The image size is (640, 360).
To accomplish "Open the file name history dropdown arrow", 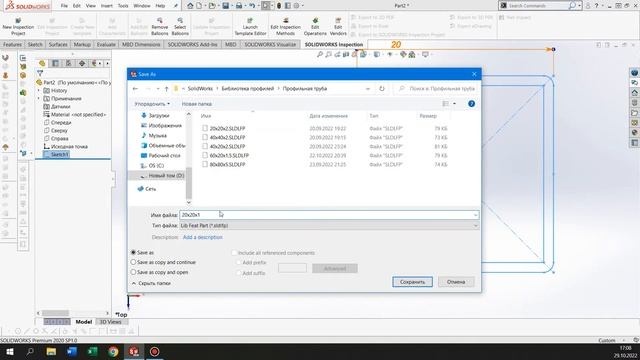I will point(475,215).
